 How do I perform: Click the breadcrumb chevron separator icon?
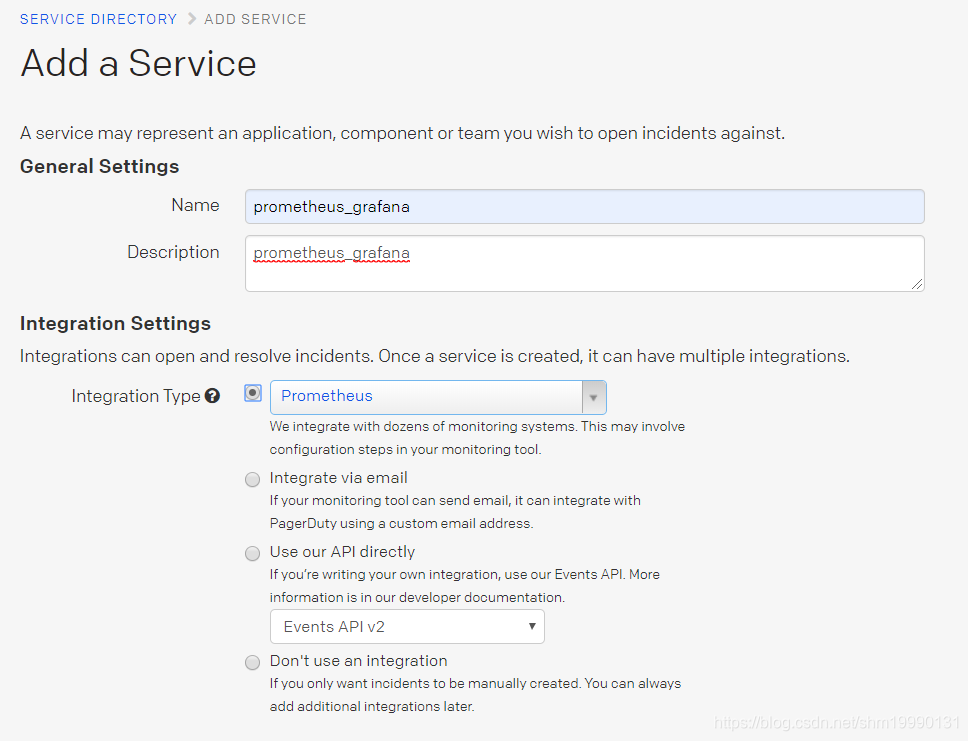pos(191,19)
